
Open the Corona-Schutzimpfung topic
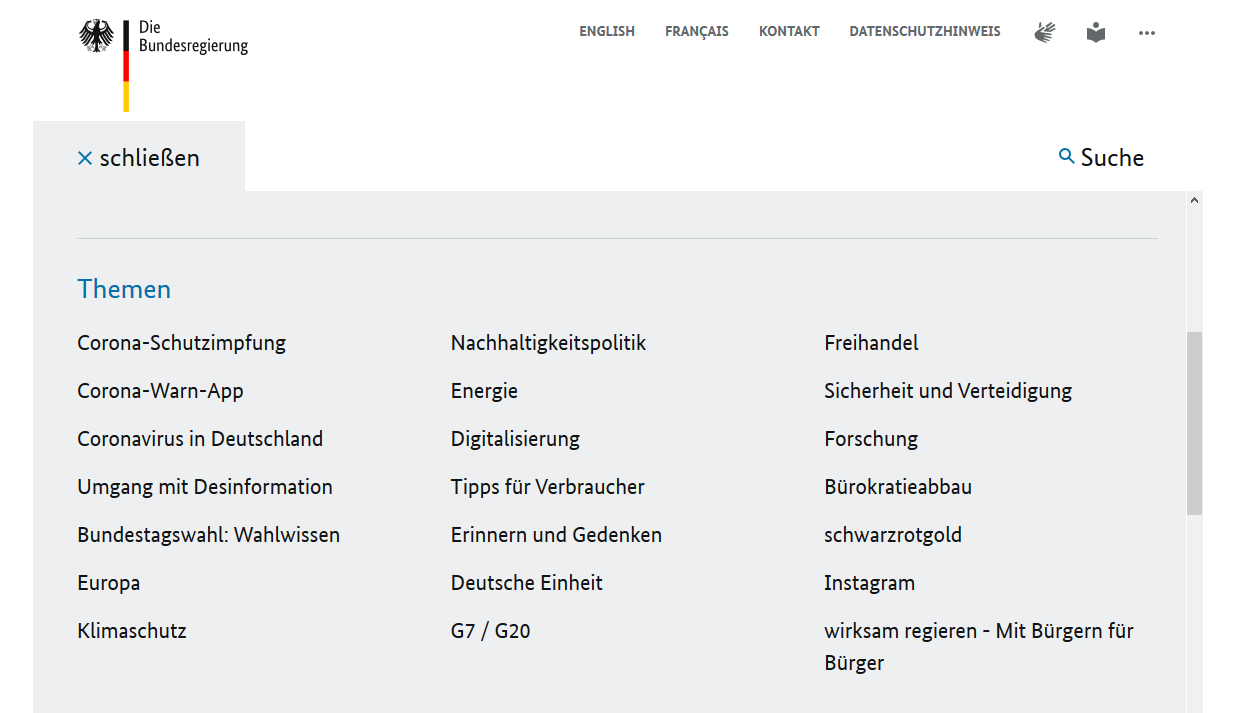pyautogui.click(x=181, y=343)
